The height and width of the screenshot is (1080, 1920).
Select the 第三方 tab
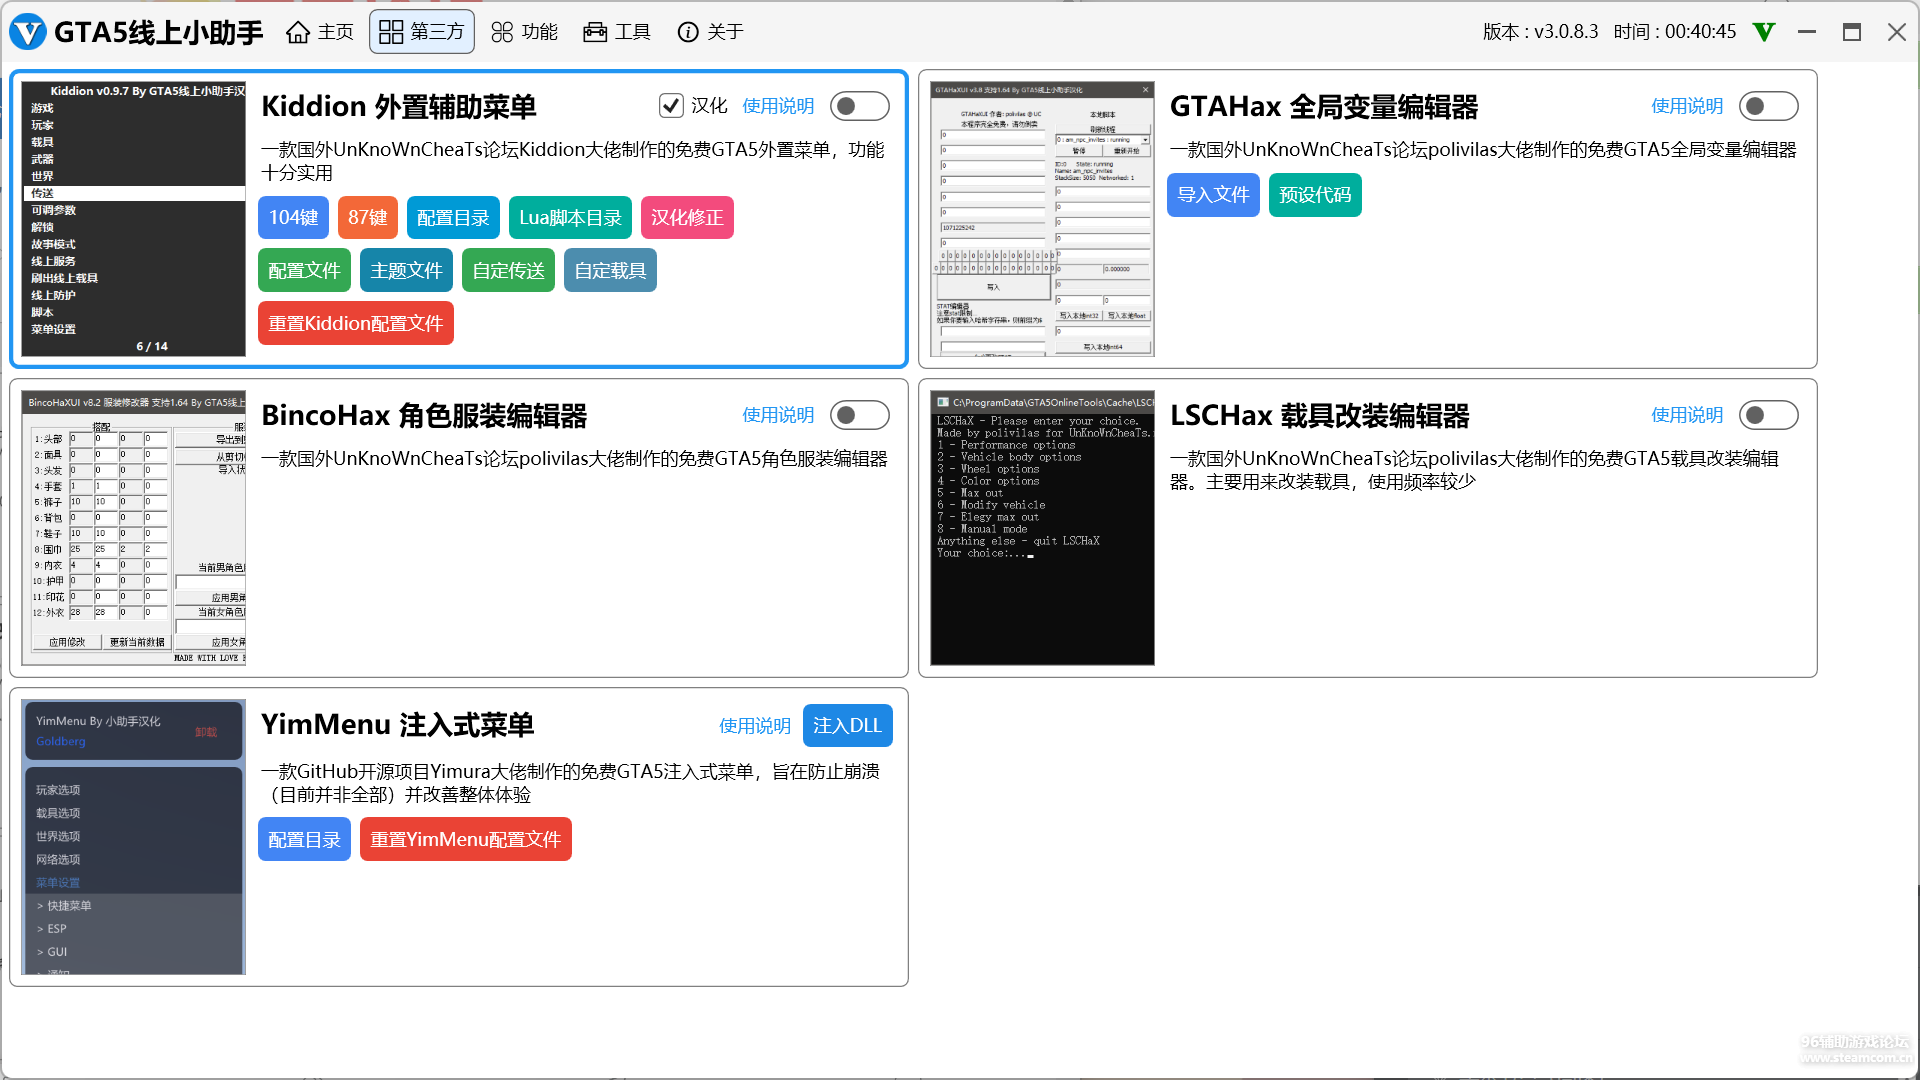tap(421, 32)
